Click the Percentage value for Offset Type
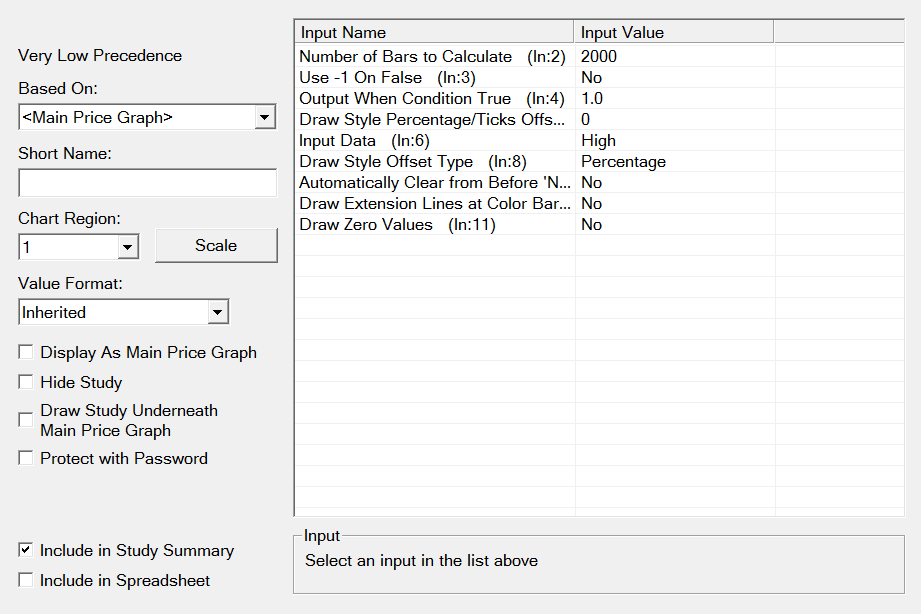The width and height of the screenshot is (921, 614). pyautogui.click(x=623, y=162)
